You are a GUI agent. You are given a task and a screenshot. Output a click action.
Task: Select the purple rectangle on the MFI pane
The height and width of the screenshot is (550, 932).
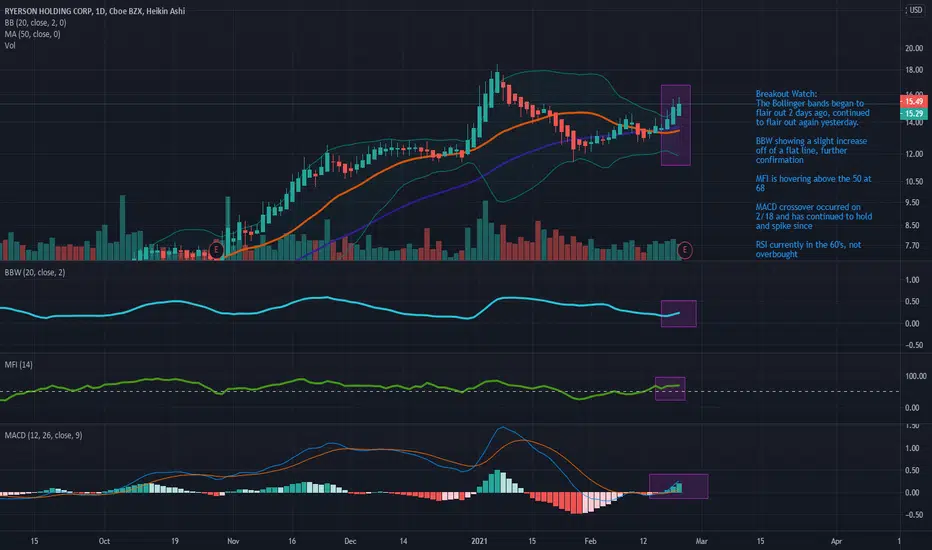pos(670,388)
